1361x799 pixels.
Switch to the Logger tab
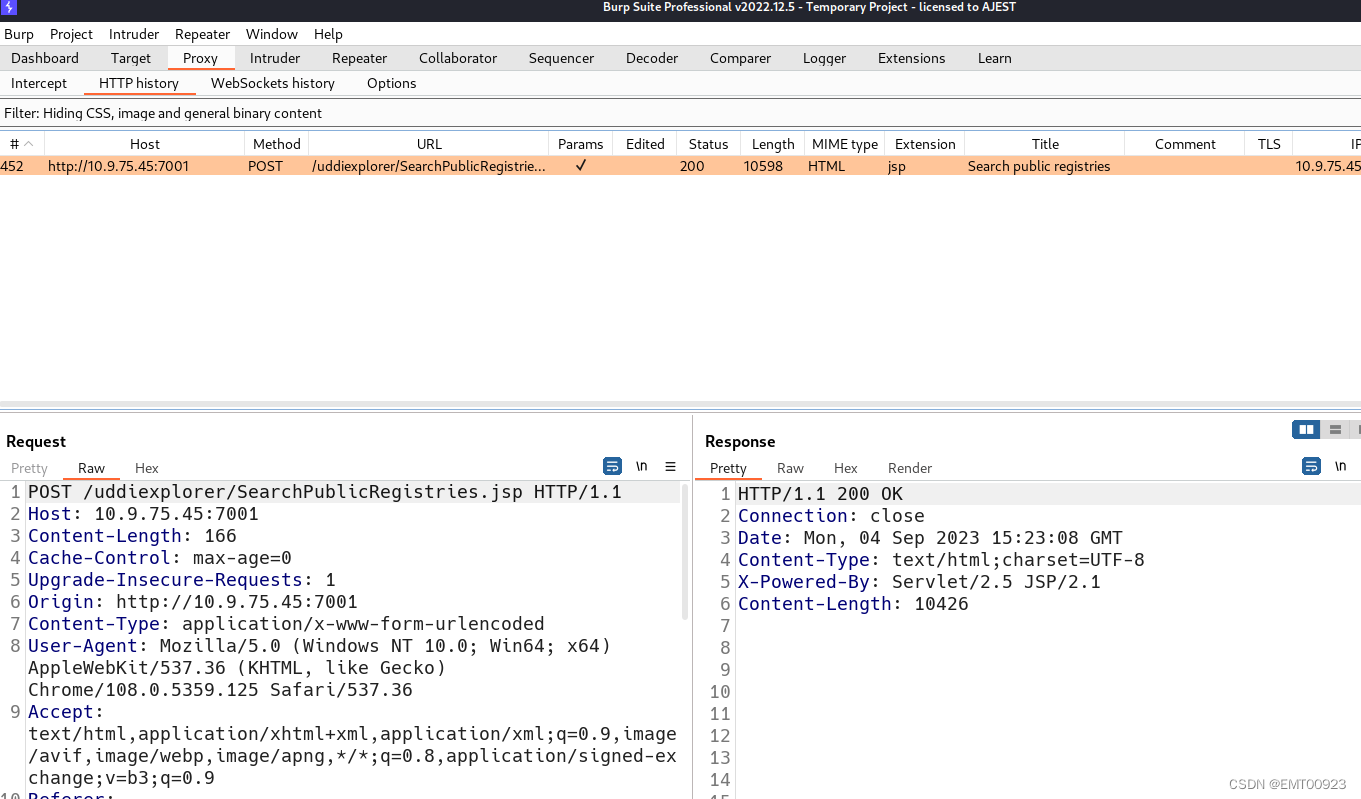824,58
